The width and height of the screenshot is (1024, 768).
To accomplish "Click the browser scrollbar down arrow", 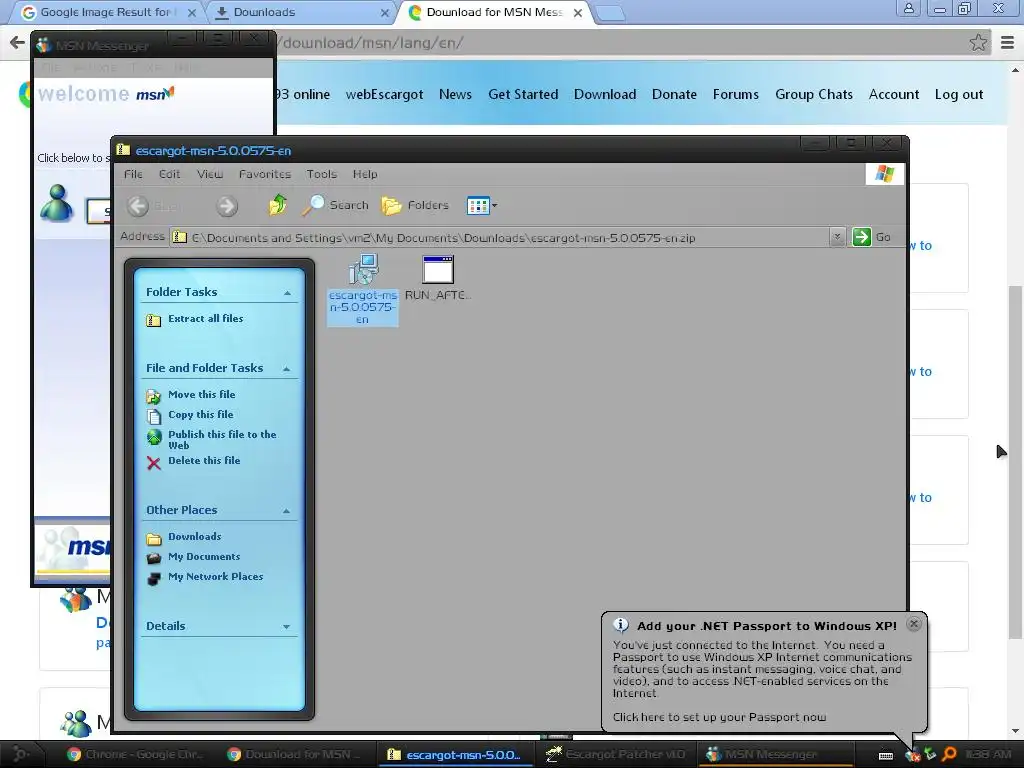I will [1015, 731].
